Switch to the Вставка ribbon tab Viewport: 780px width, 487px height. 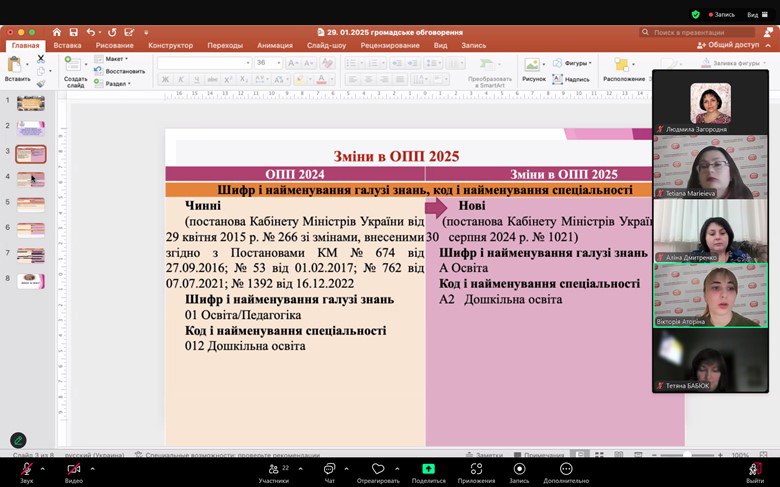pyautogui.click(x=68, y=45)
